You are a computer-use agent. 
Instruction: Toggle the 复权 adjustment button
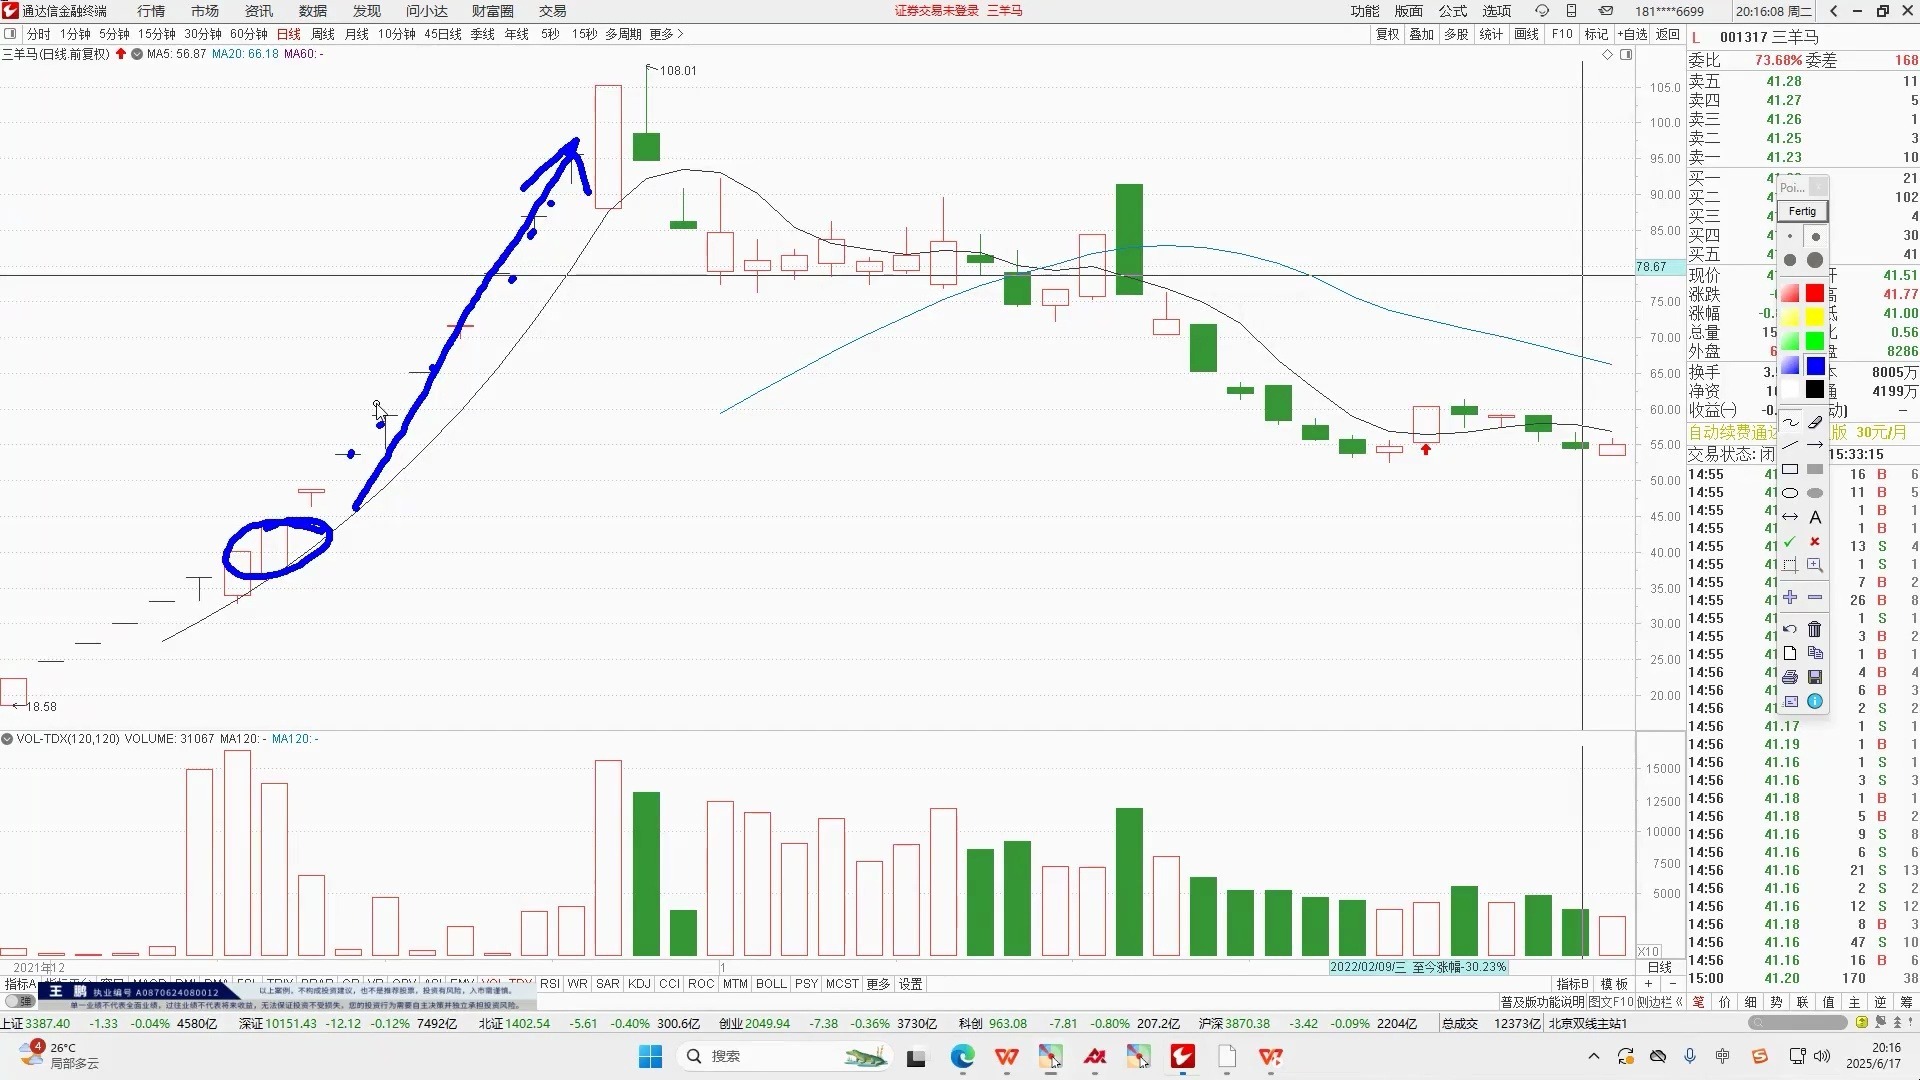coord(1387,34)
